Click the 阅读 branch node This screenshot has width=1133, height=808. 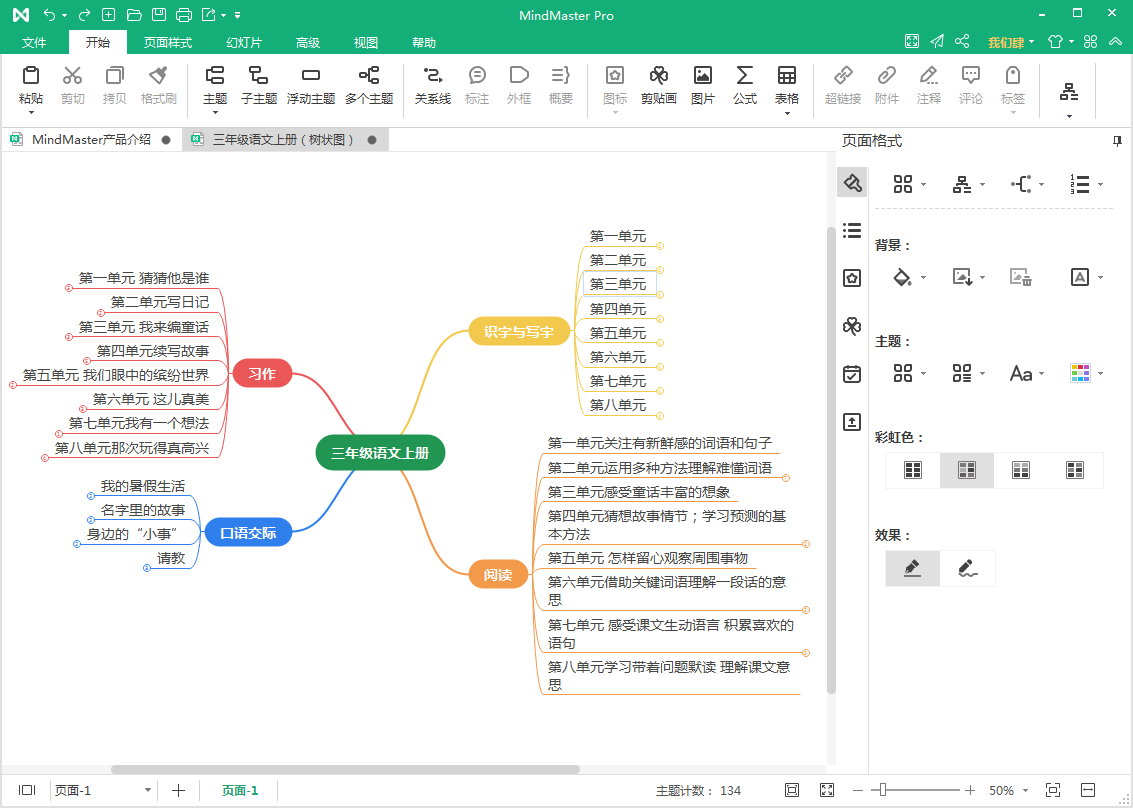click(498, 575)
